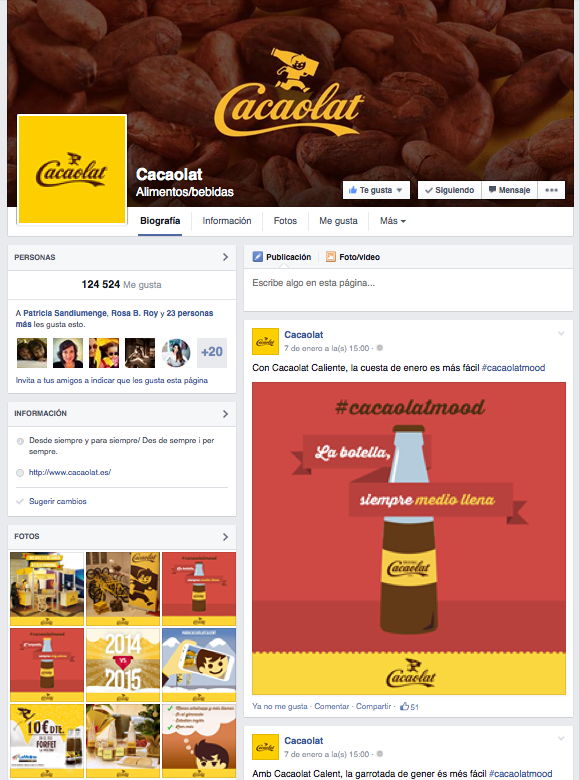This screenshot has width=579, height=780.
Task: Toggle the Te gusta like button
Action: click(376, 190)
